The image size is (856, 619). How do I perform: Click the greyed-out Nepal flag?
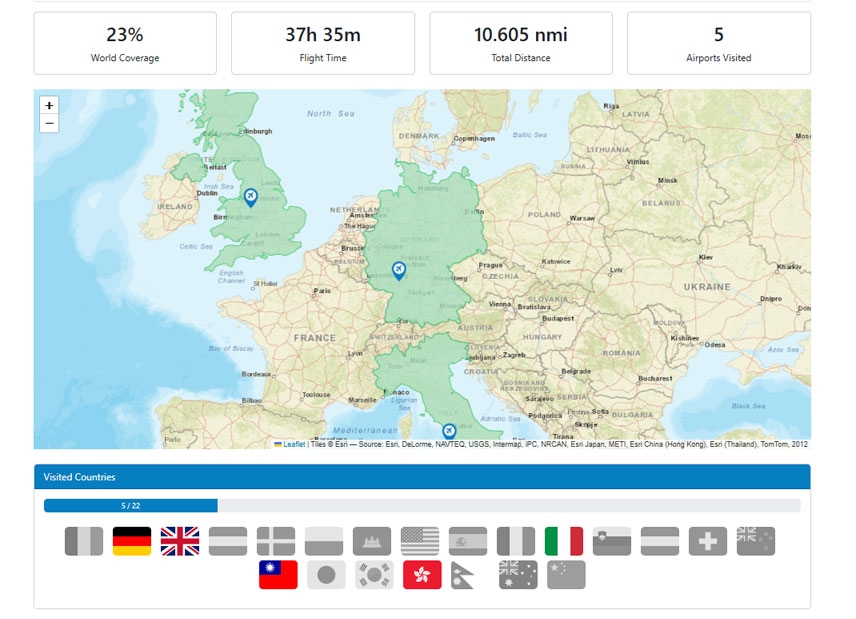[468, 575]
